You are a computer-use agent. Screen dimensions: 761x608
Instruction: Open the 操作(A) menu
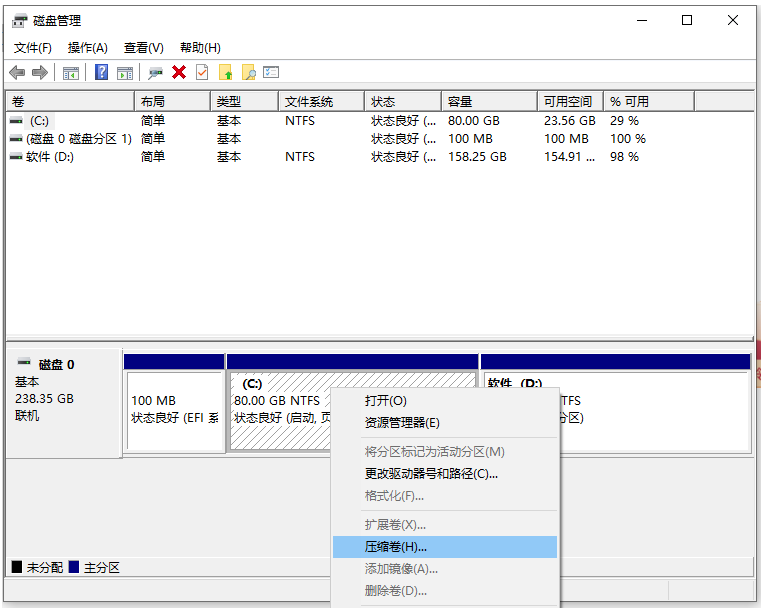pyautogui.click(x=87, y=48)
